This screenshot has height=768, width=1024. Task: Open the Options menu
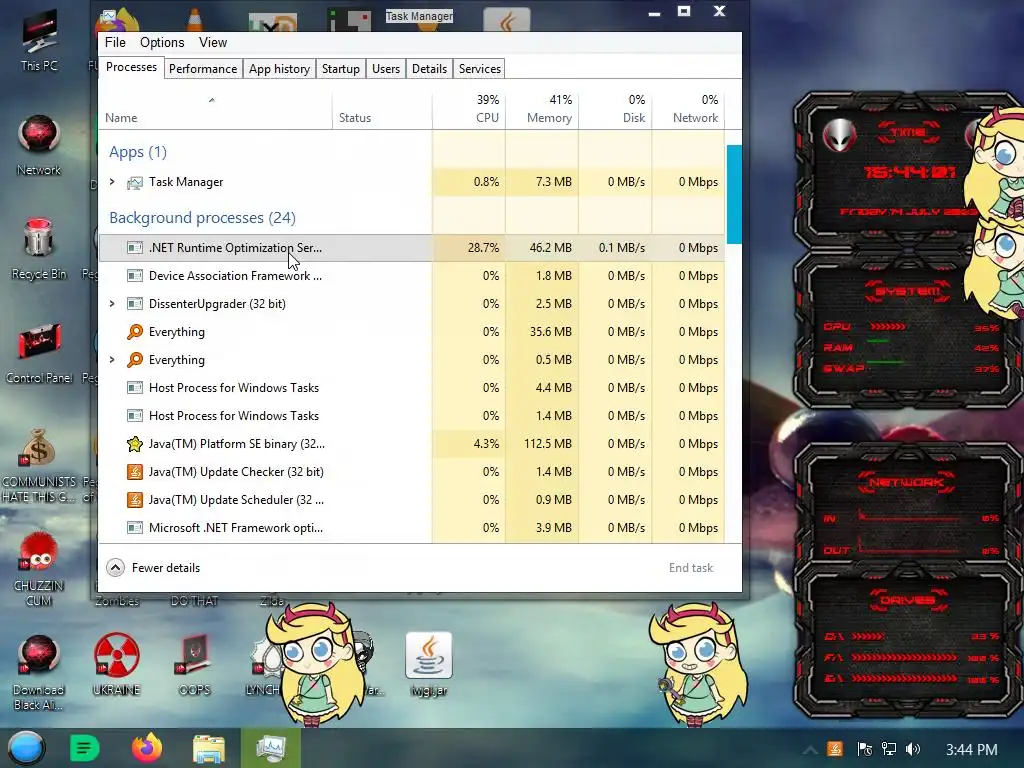click(162, 42)
